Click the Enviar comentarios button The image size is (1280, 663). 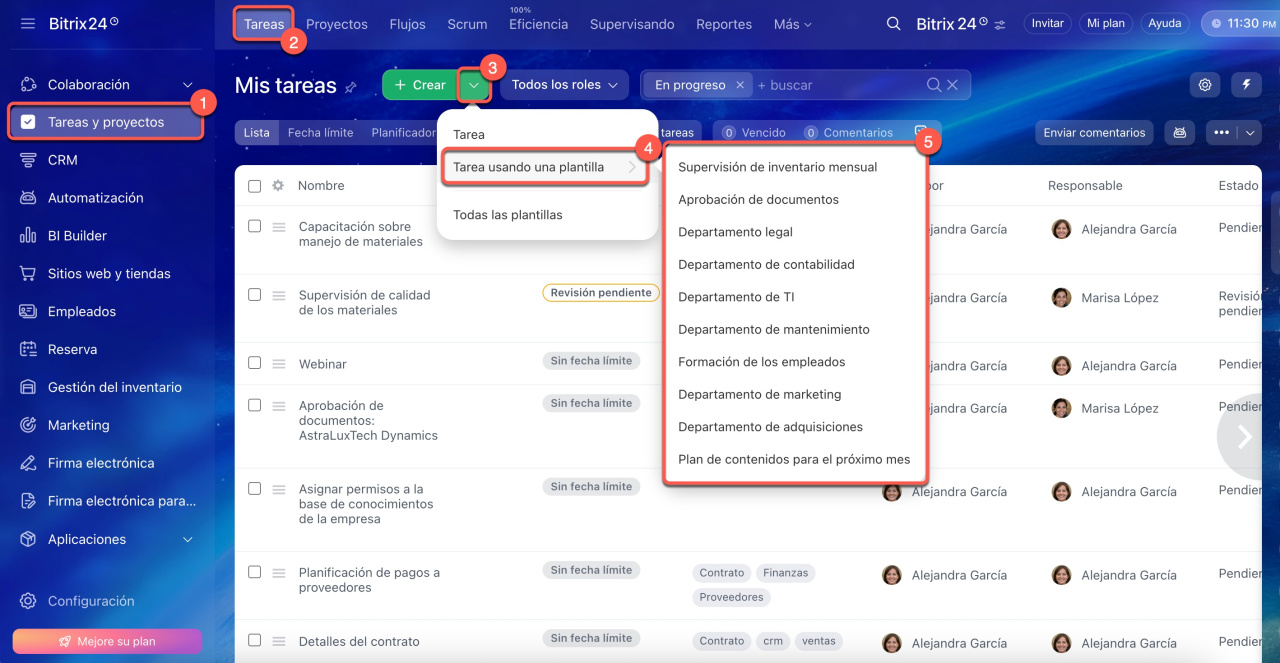click(x=1094, y=133)
